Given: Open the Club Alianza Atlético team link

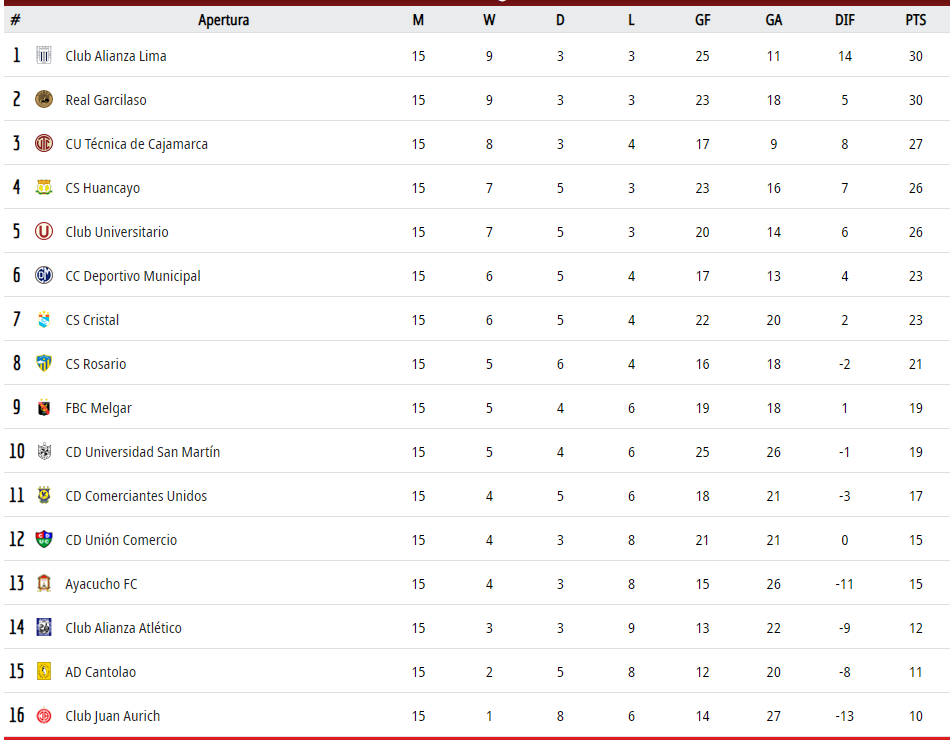Looking at the screenshot, I should point(124,628).
